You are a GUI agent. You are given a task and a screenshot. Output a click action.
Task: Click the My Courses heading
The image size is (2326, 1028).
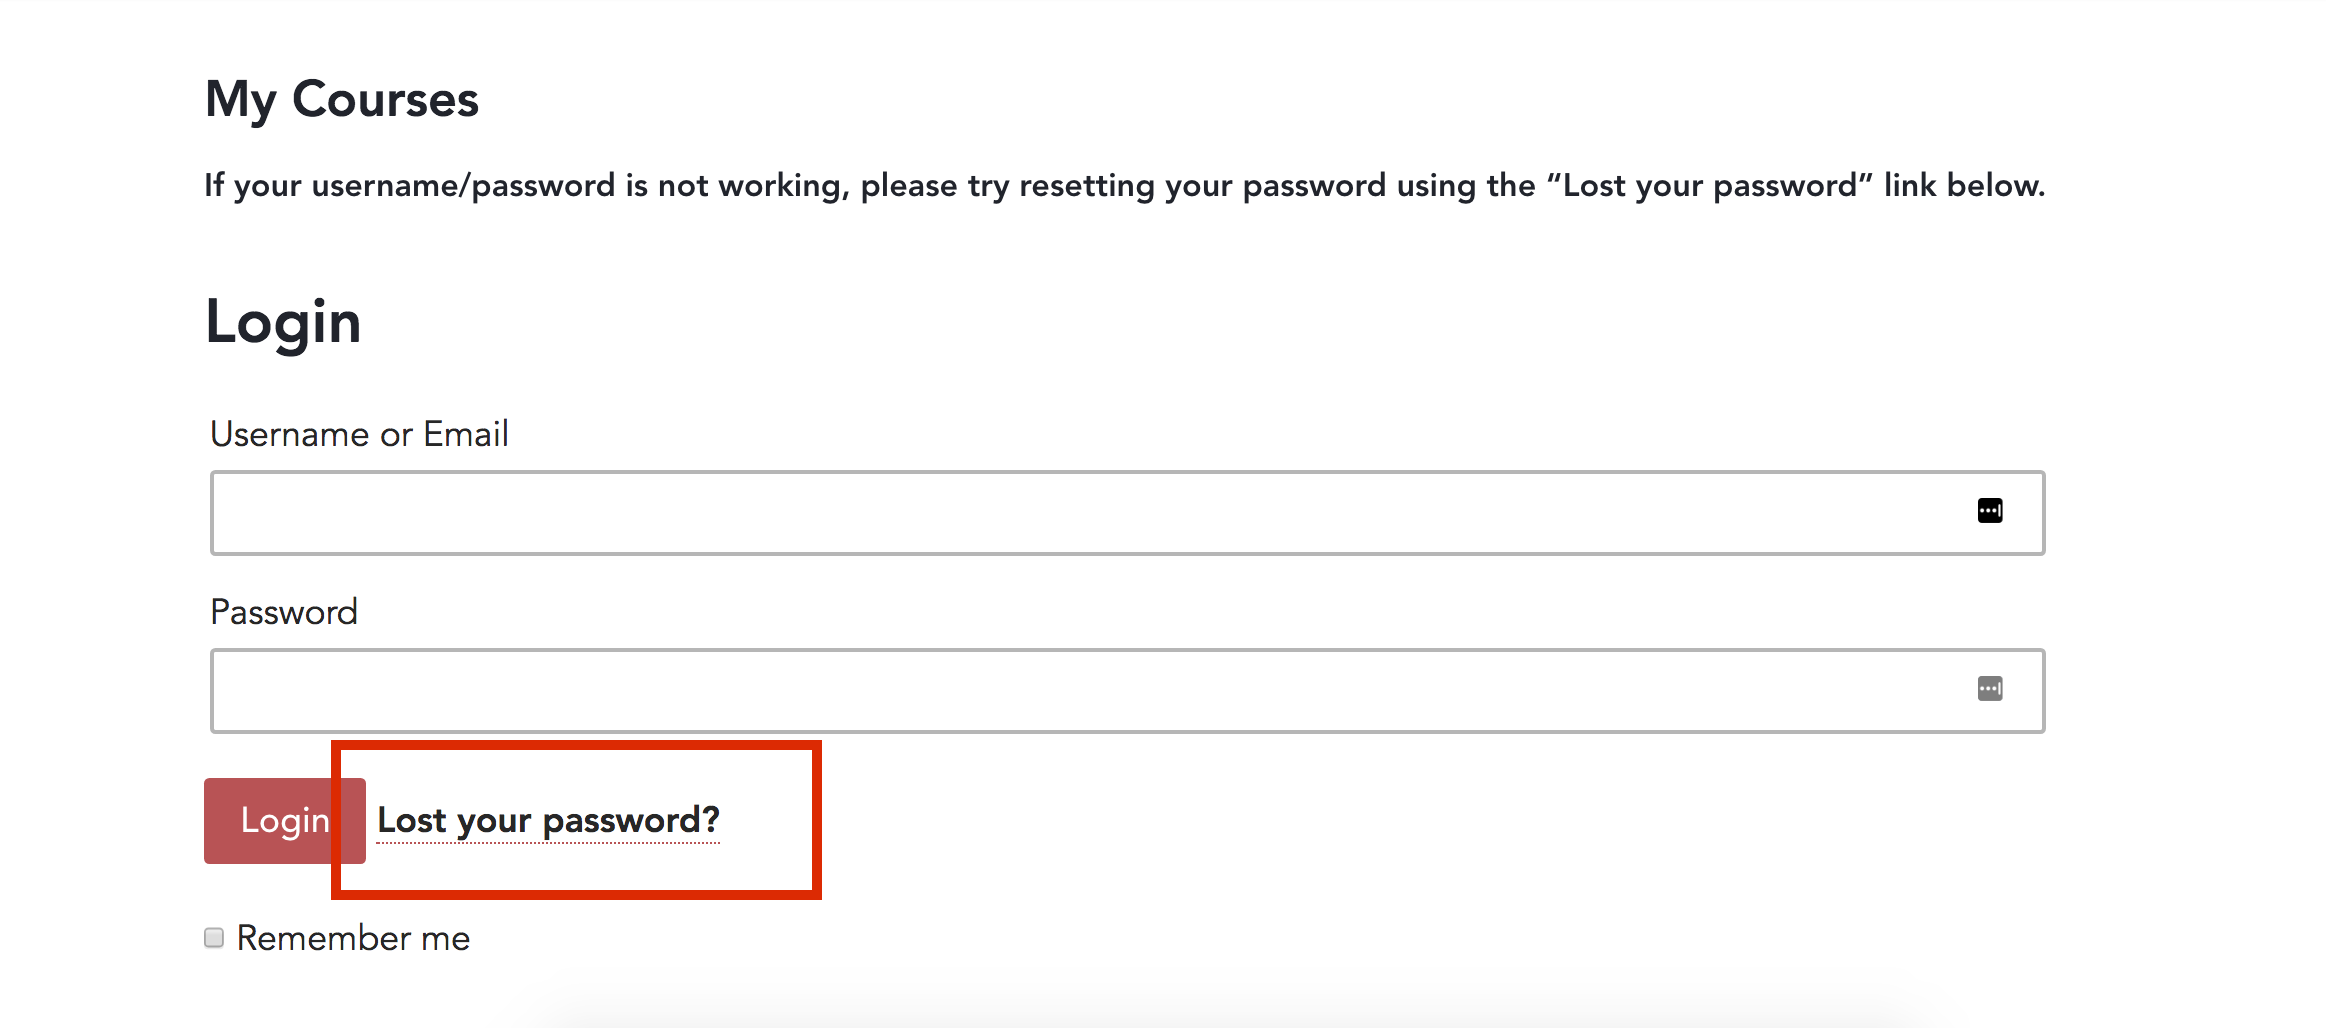(x=342, y=100)
